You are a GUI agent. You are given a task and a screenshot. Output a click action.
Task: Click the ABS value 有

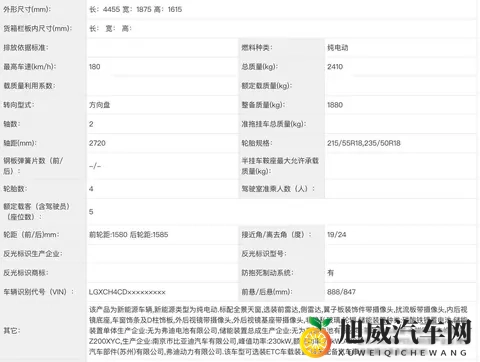tap(330, 273)
